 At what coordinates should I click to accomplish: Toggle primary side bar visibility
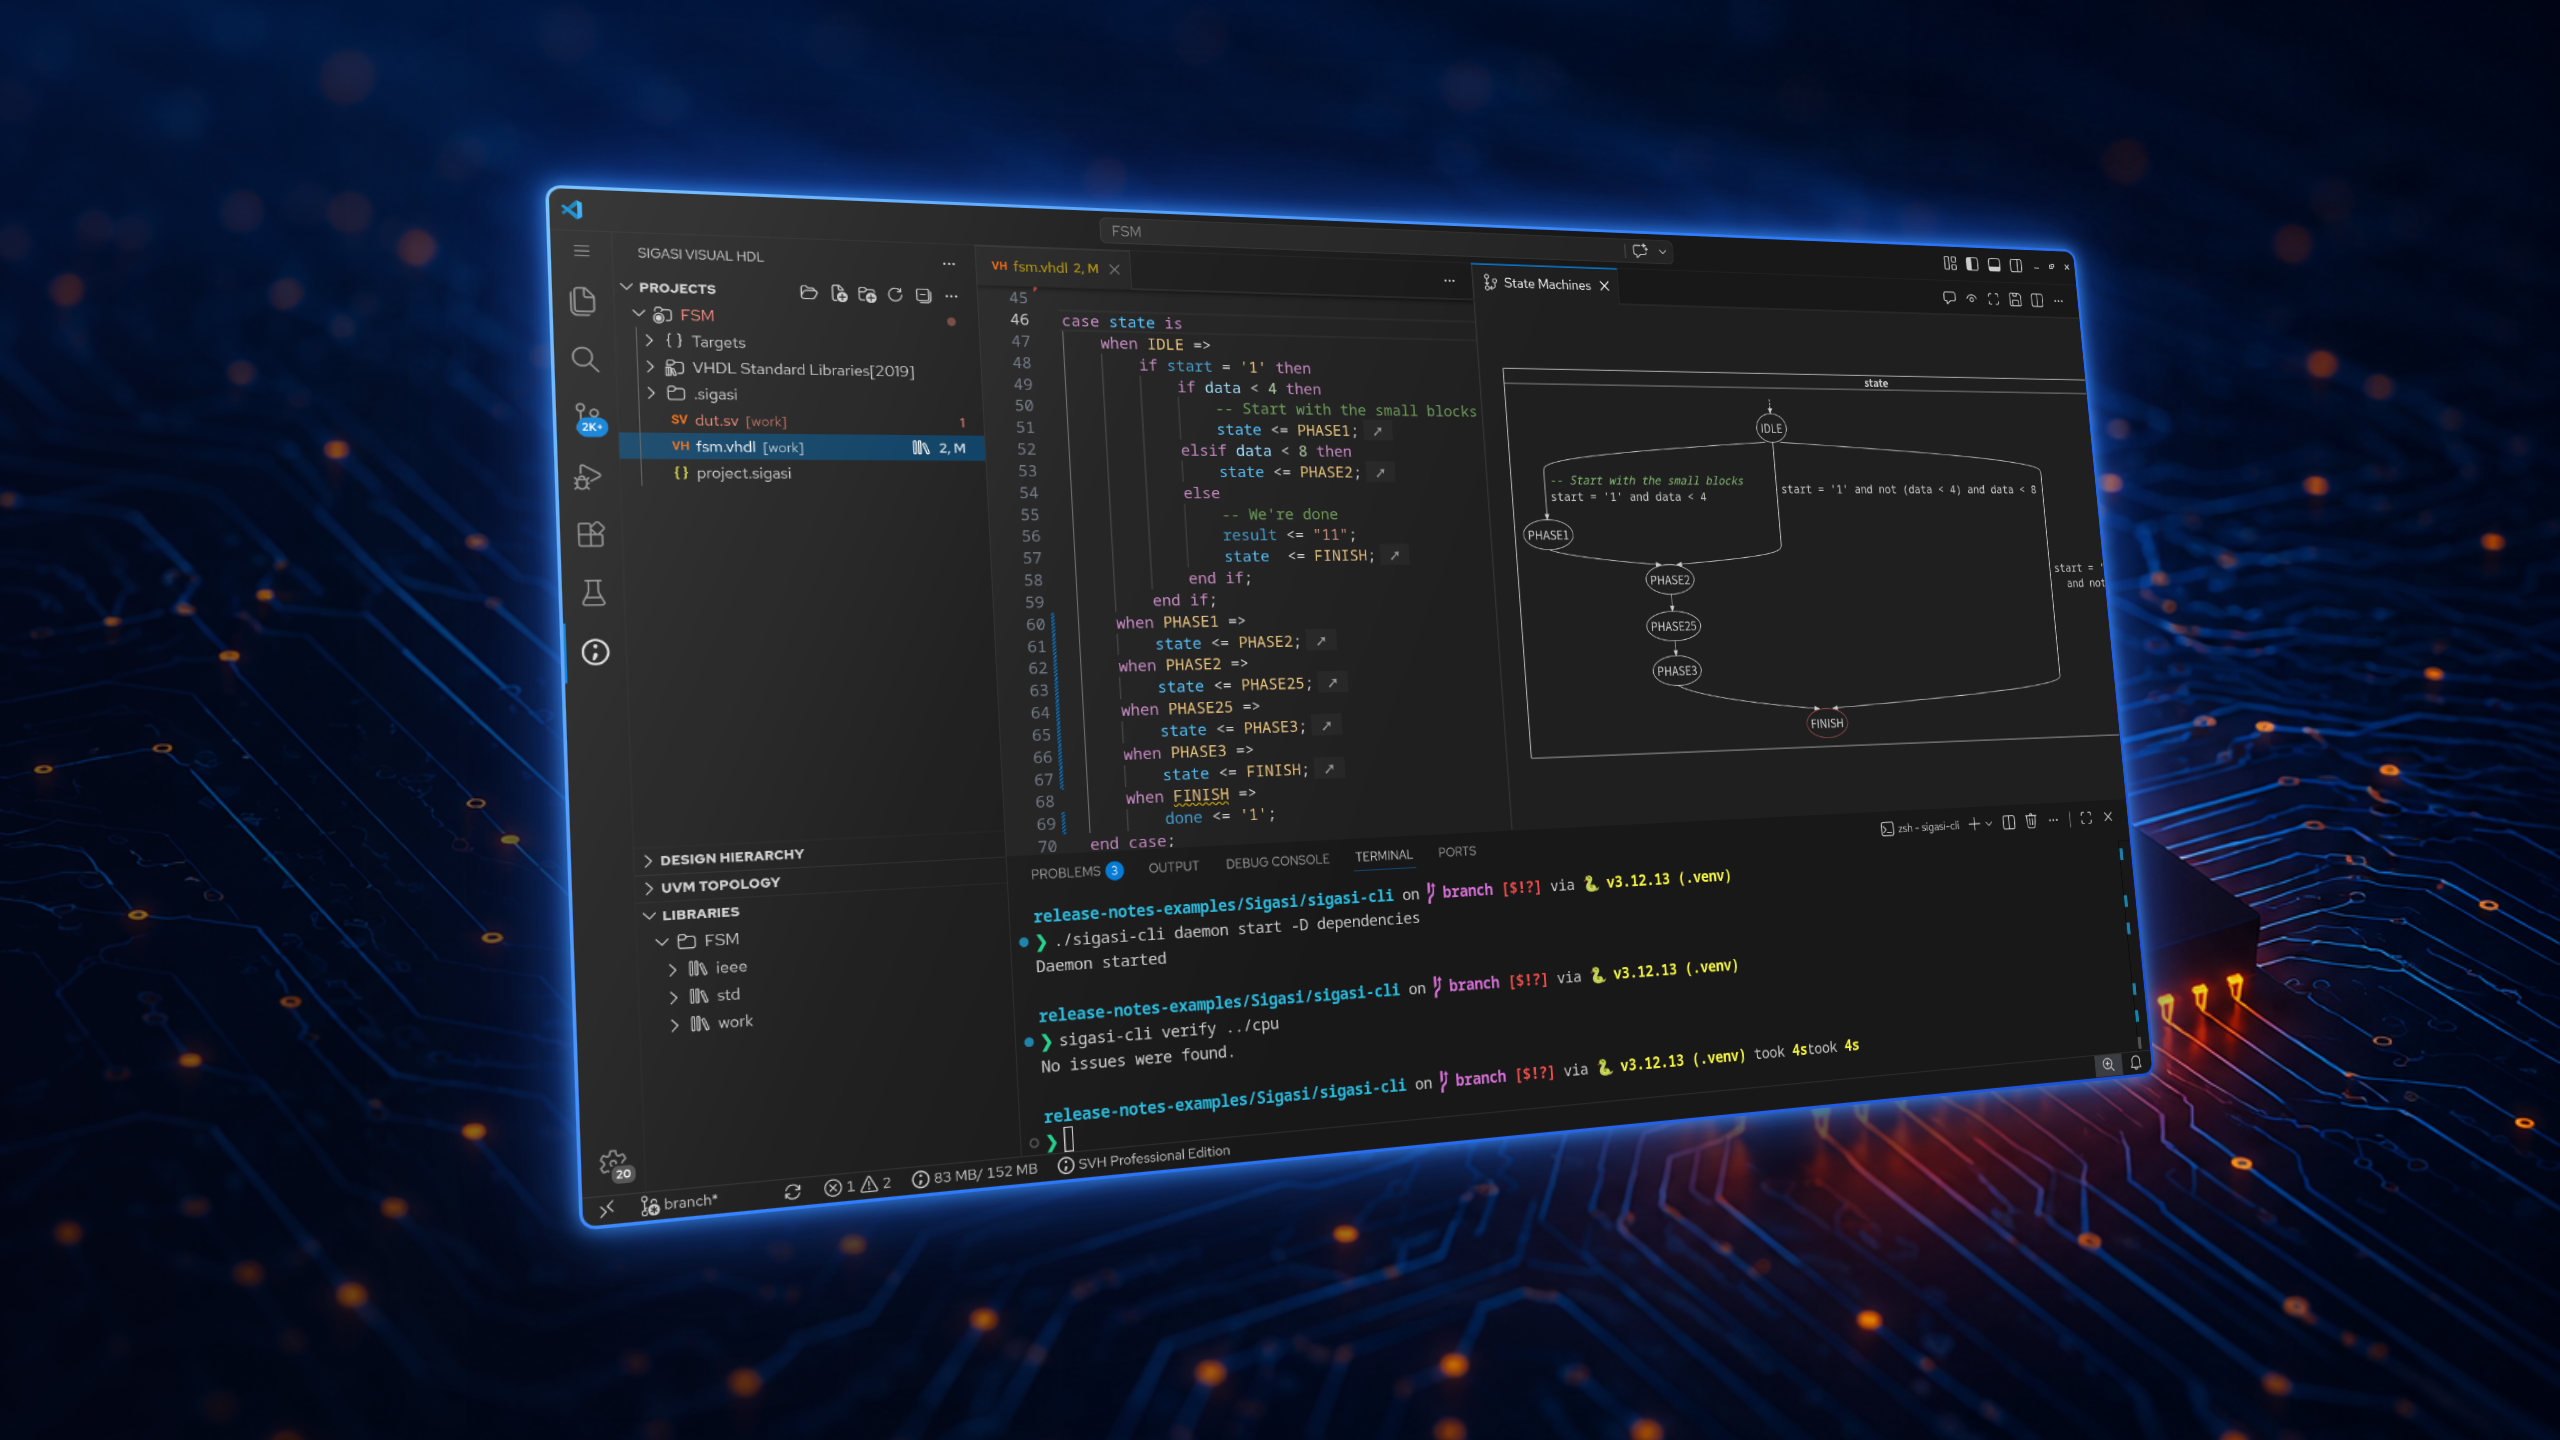pyautogui.click(x=1972, y=264)
